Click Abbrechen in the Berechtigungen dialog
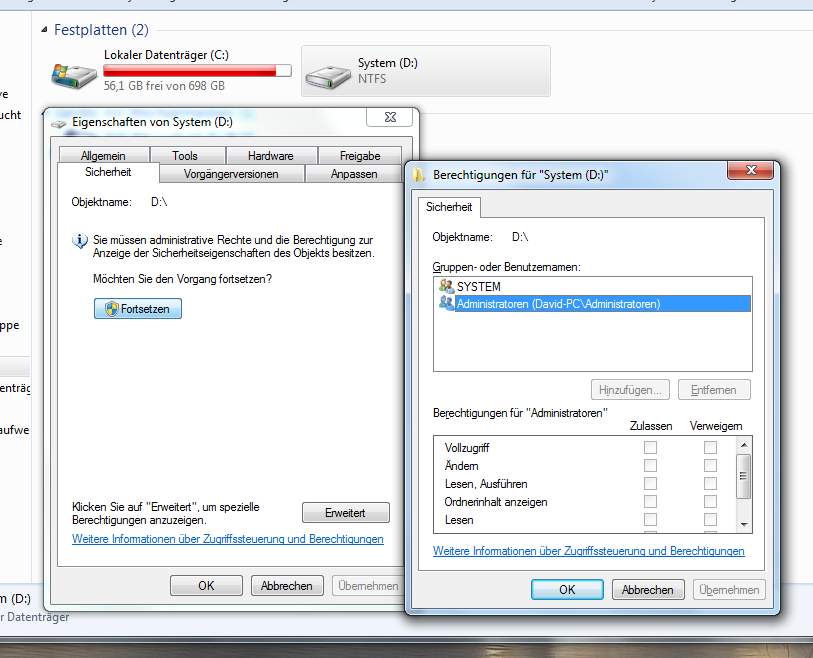The width and height of the screenshot is (813, 658). tap(648, 590)
